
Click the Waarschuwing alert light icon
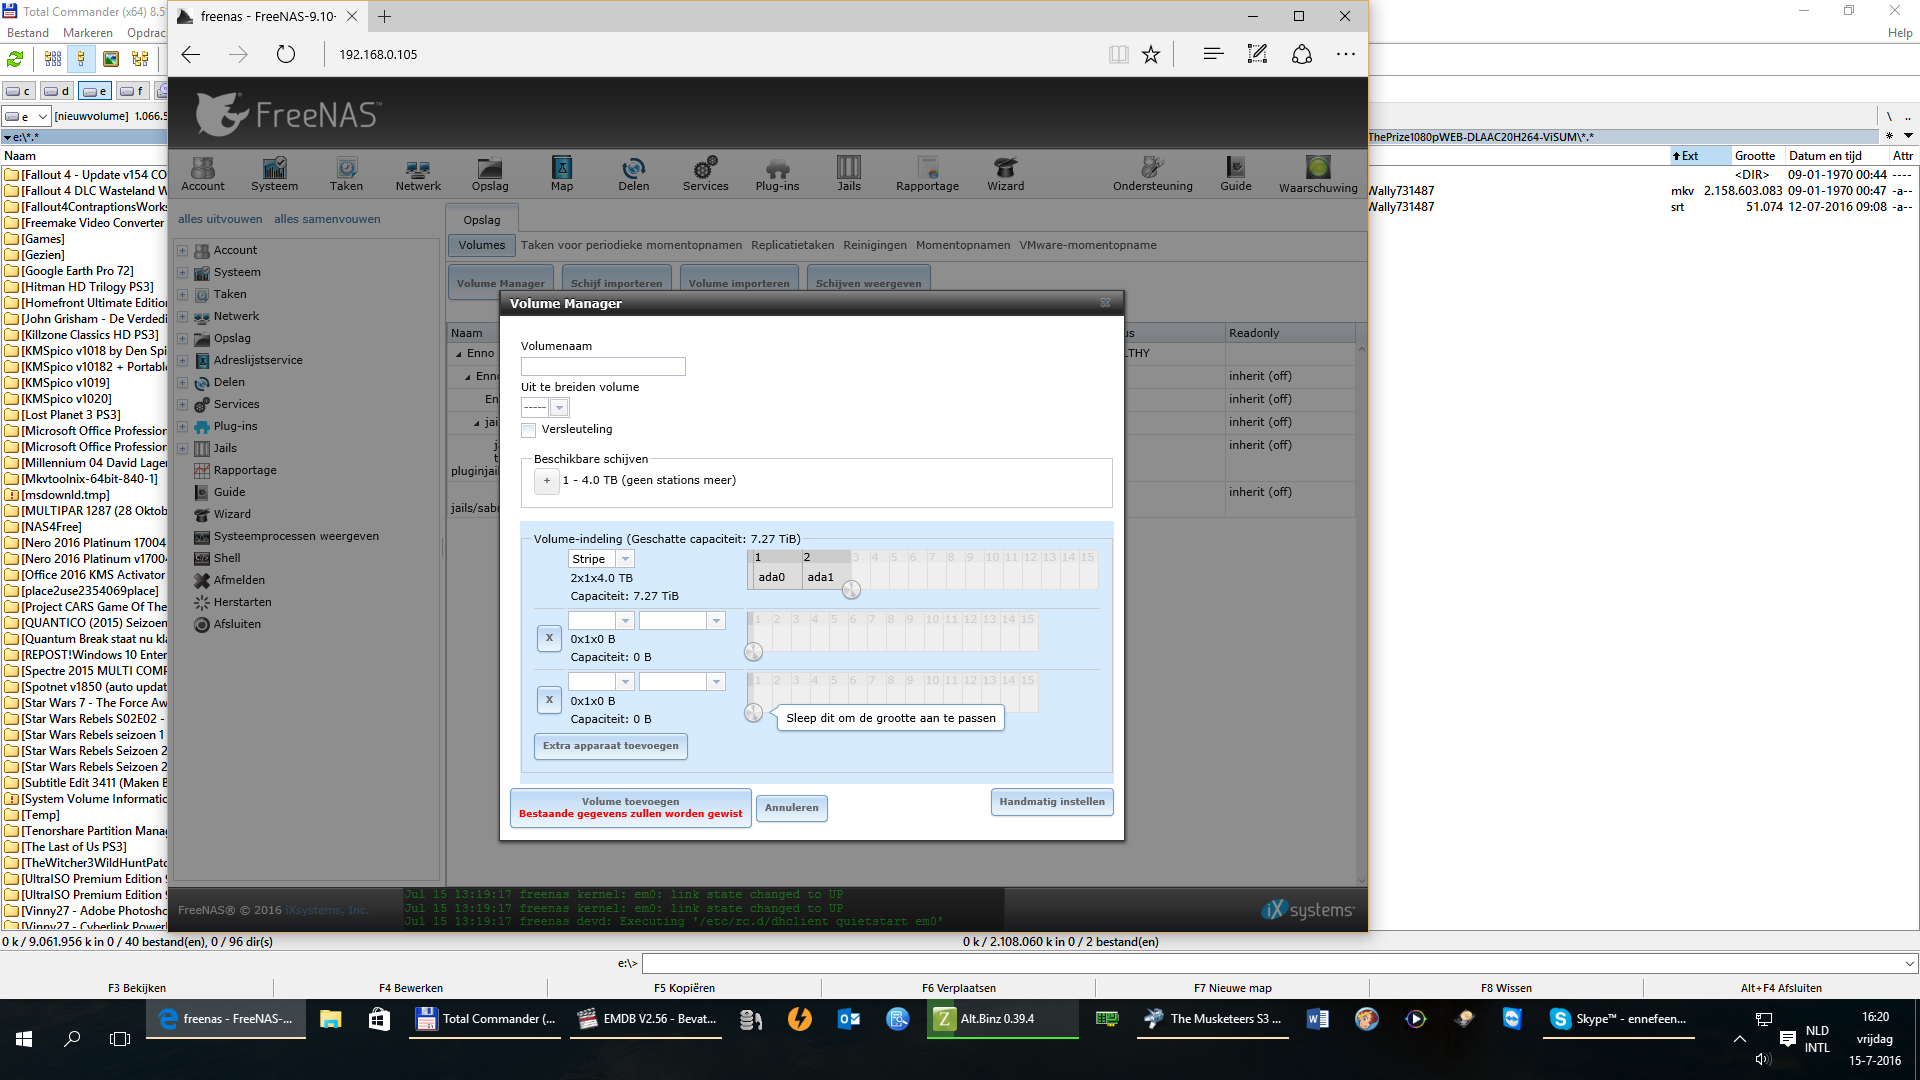(1318, 167)
